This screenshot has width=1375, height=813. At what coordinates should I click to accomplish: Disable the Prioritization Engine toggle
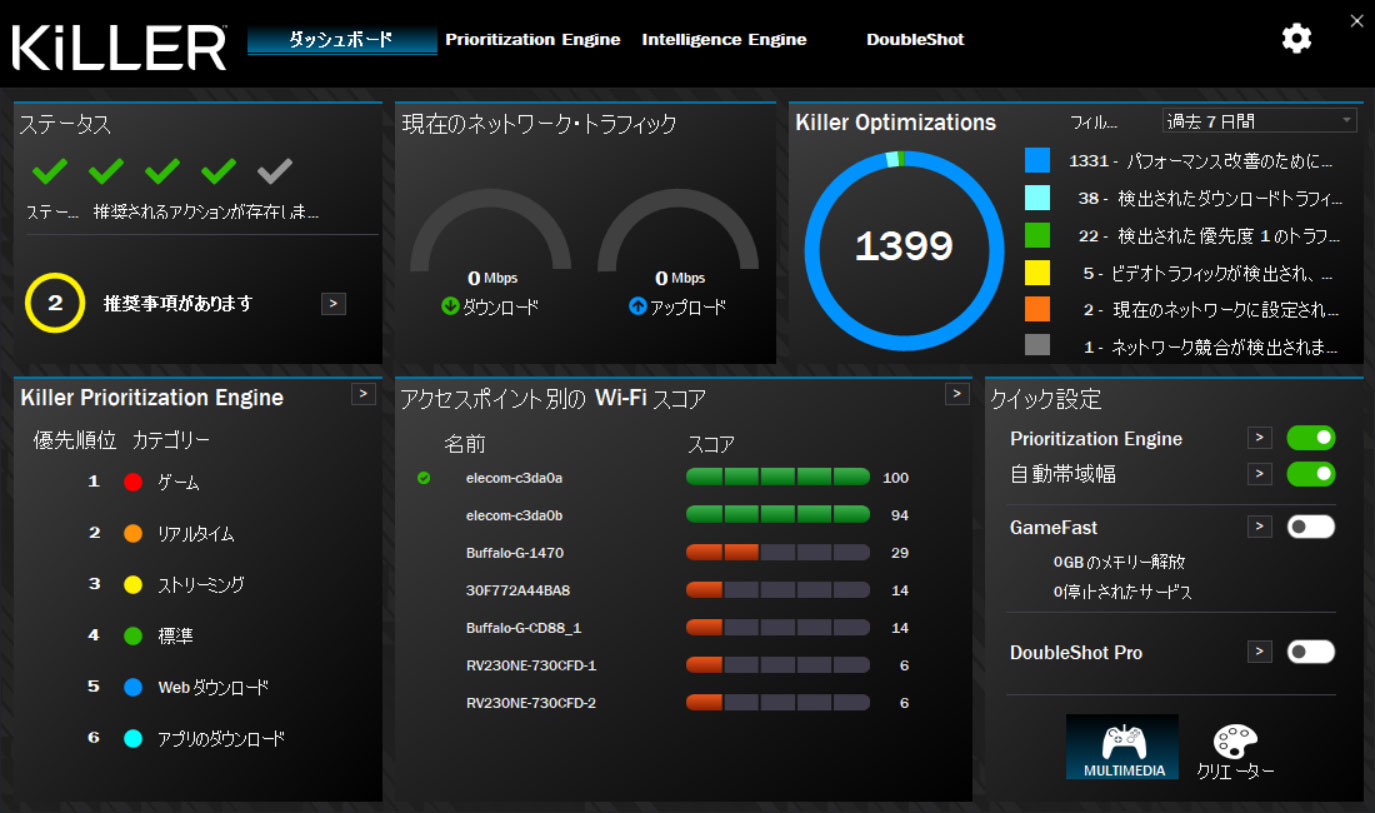point(1310,438)
